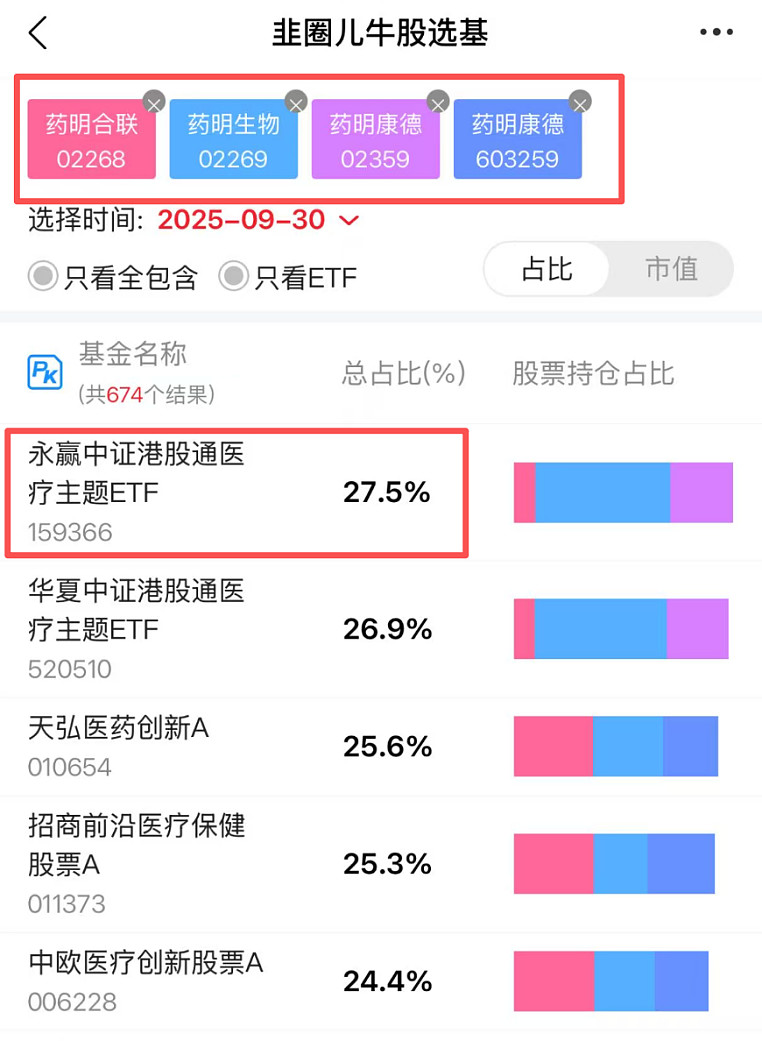The height and width of the screenshot is (1041, 762).
Task: Tap the back arrow icon
Action: (x=38, y=33)
